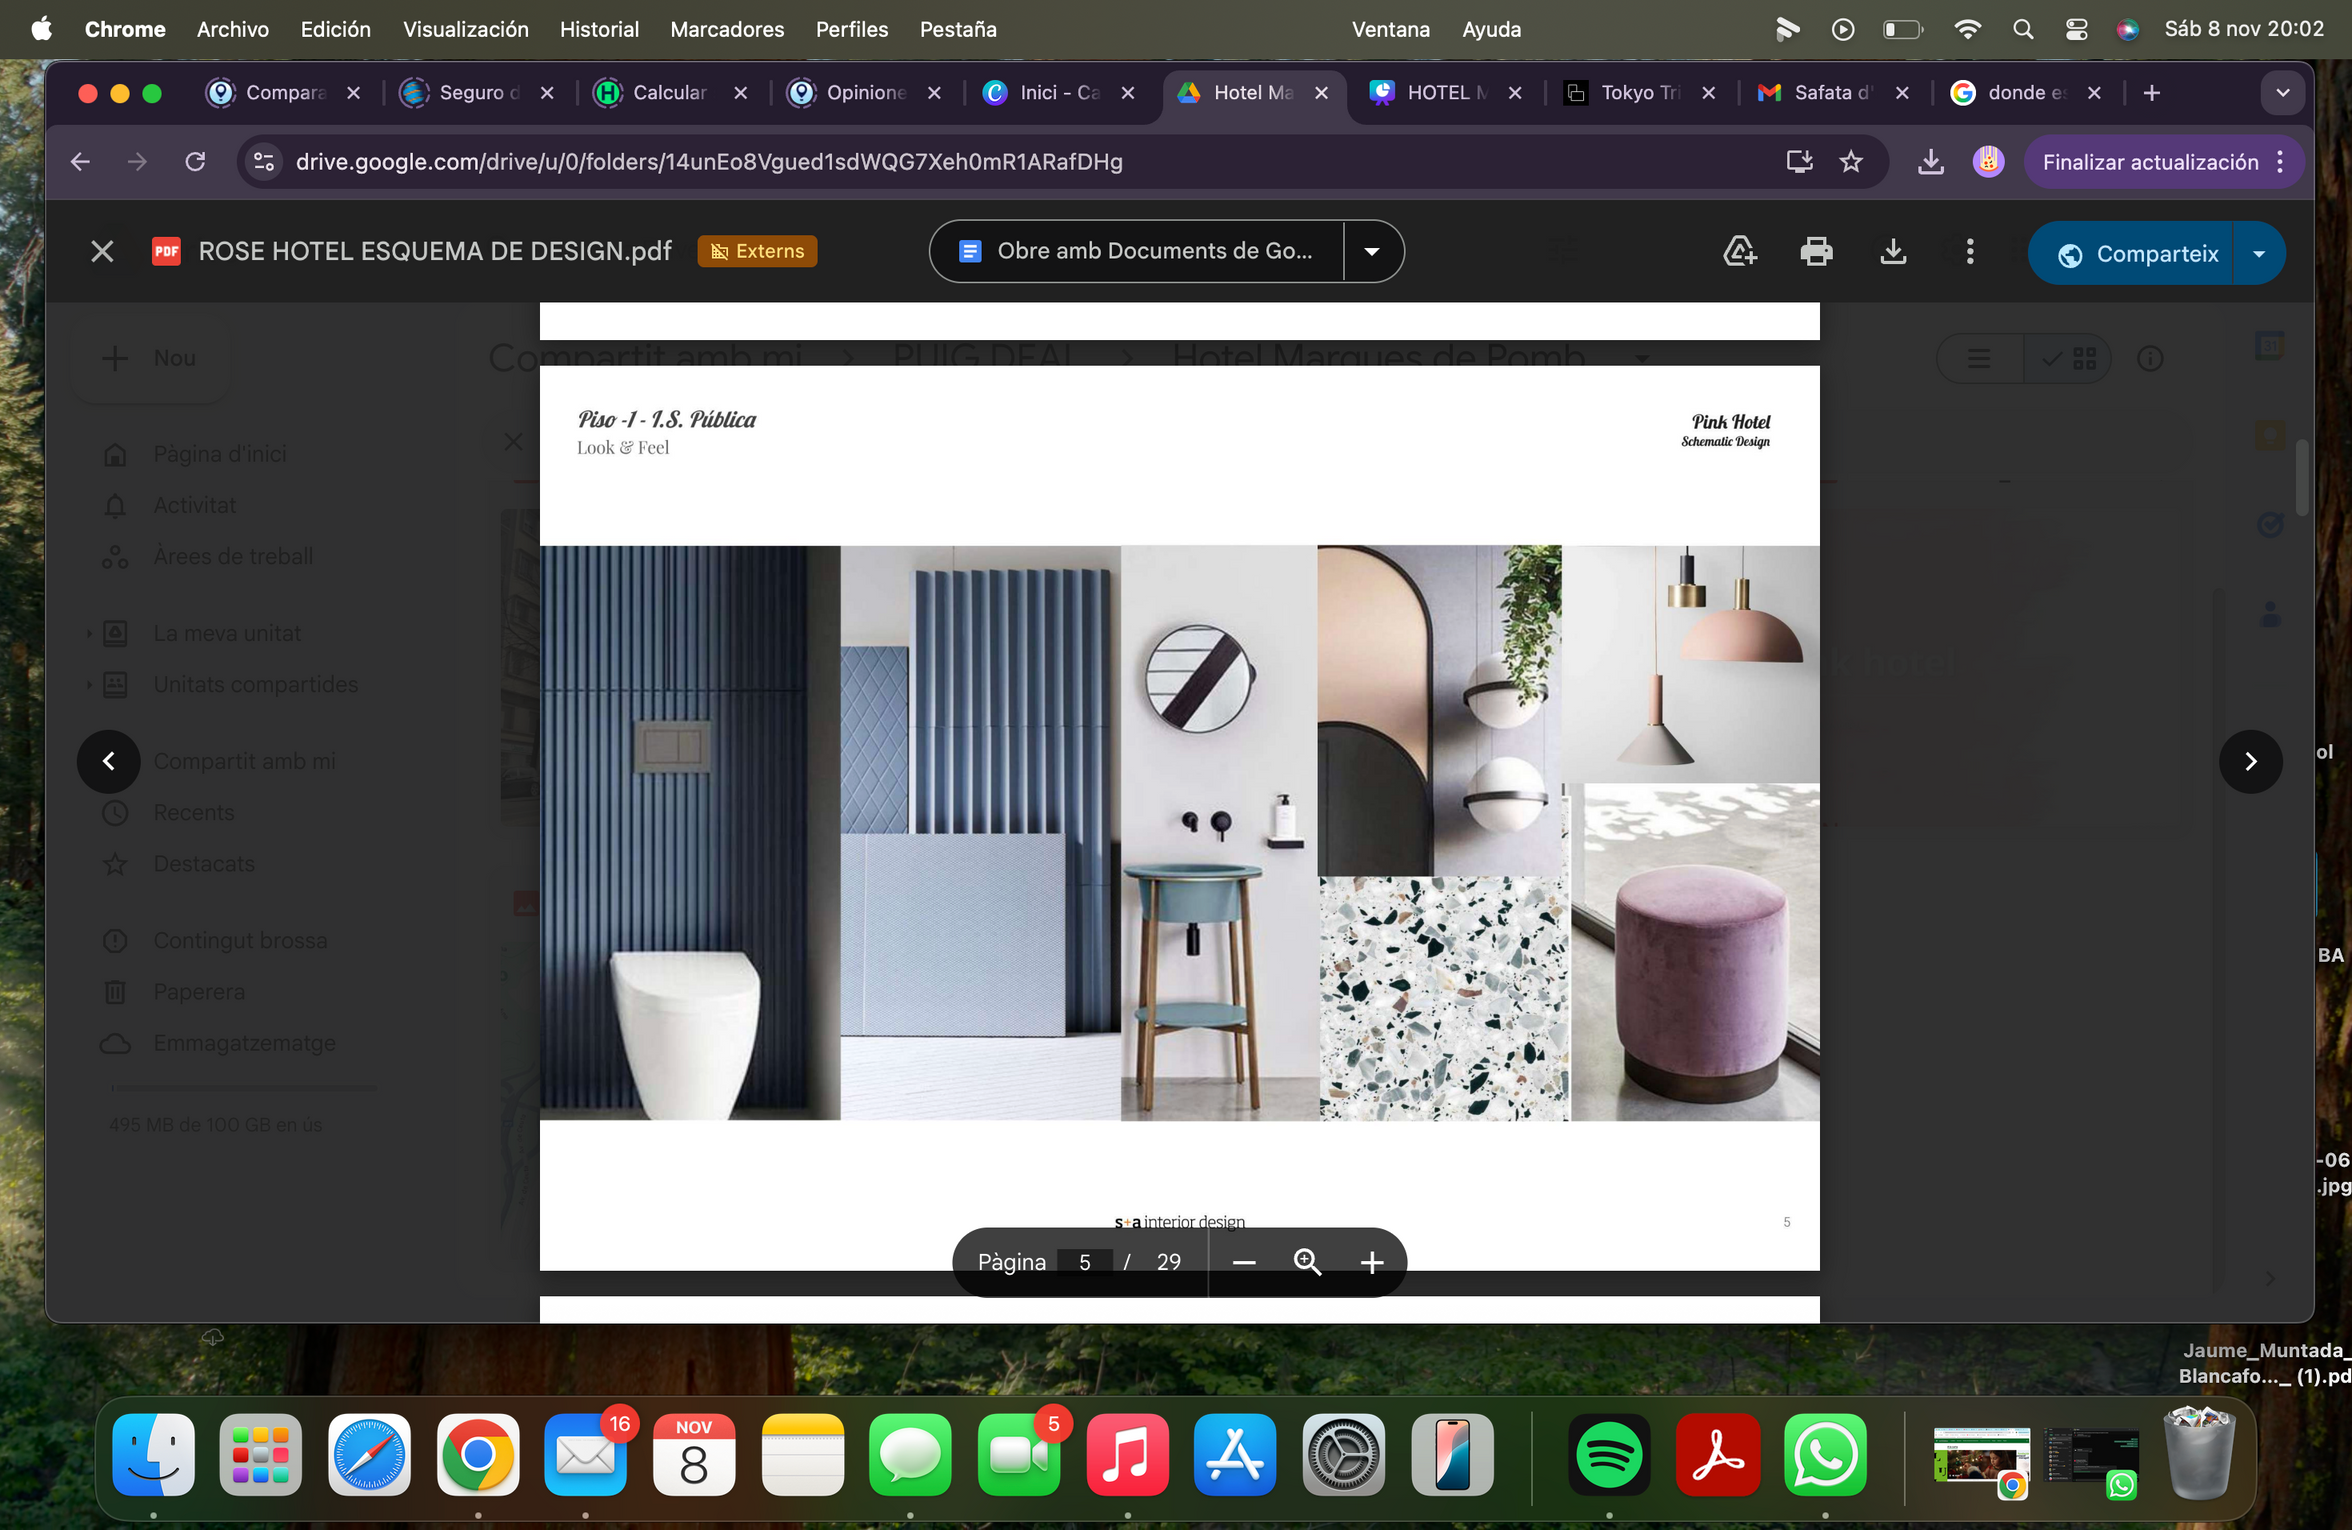2352x1530 pixels.
Task: Bookmark this page with star icon
Action: [1851, 162]
